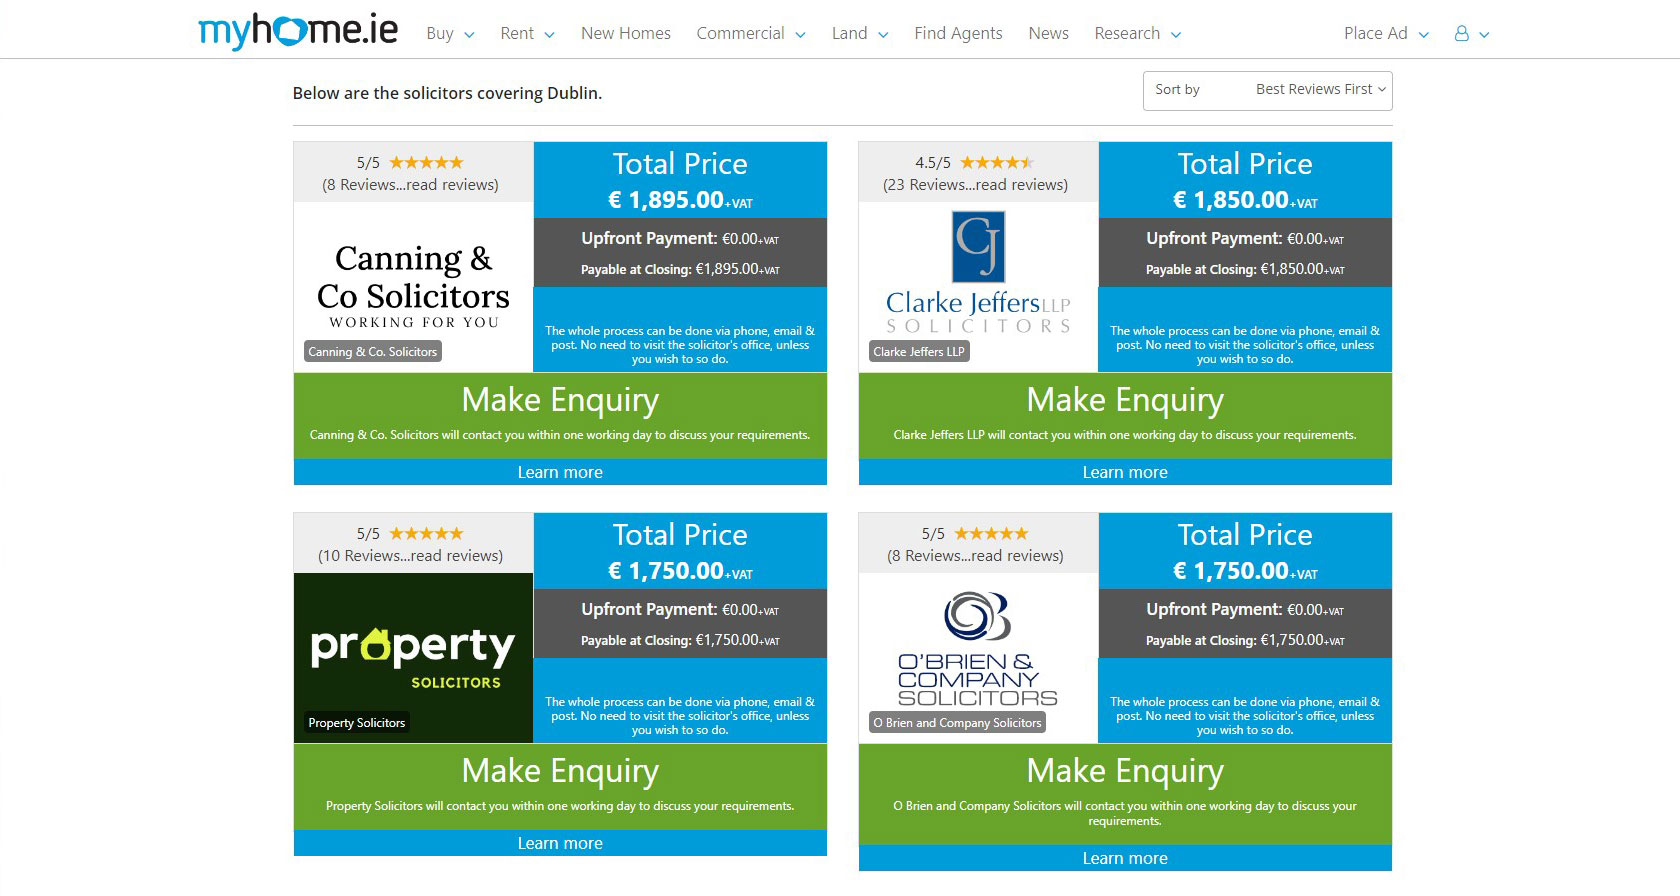Click the solicitors covering Dublin heading
The width and height of the screenshot is (1680, 896).
click(x=447, y=93)
